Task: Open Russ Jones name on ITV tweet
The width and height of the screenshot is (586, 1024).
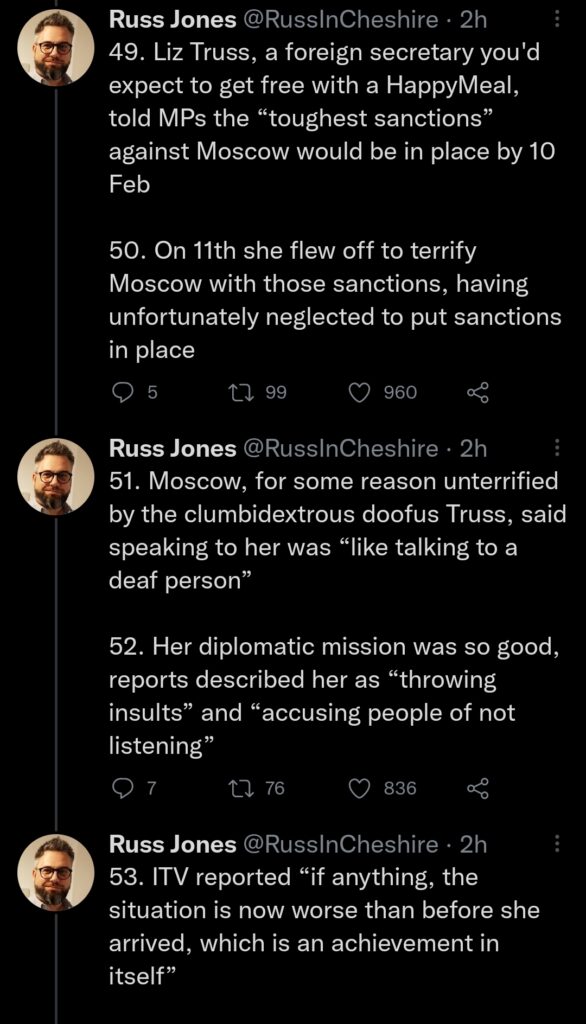Action: 172,844
